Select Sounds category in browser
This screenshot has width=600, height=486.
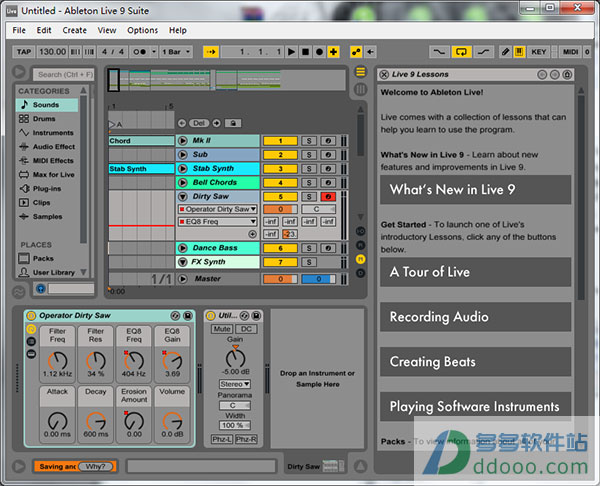pyautogui.click(x=47, y=105)
